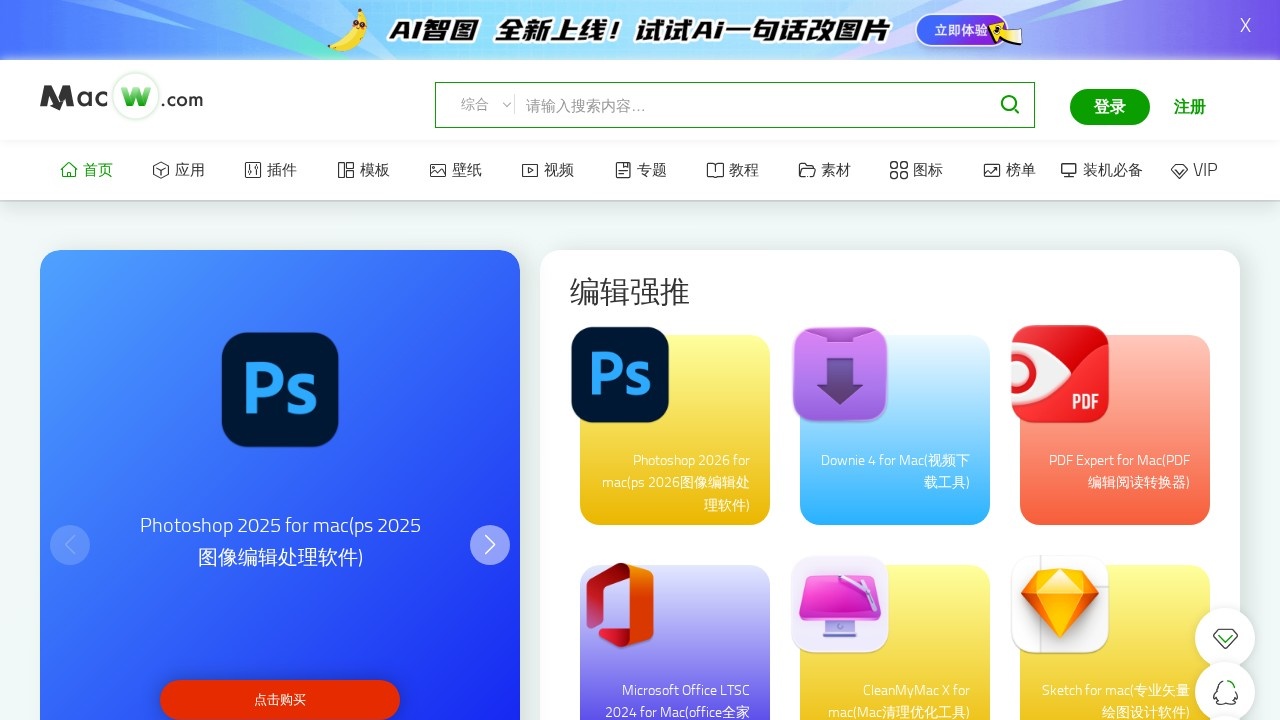Viewport: 1280px width, 720px height.
Task: Click the 插件 plugins nav icon
Action: tap(253, 170)
